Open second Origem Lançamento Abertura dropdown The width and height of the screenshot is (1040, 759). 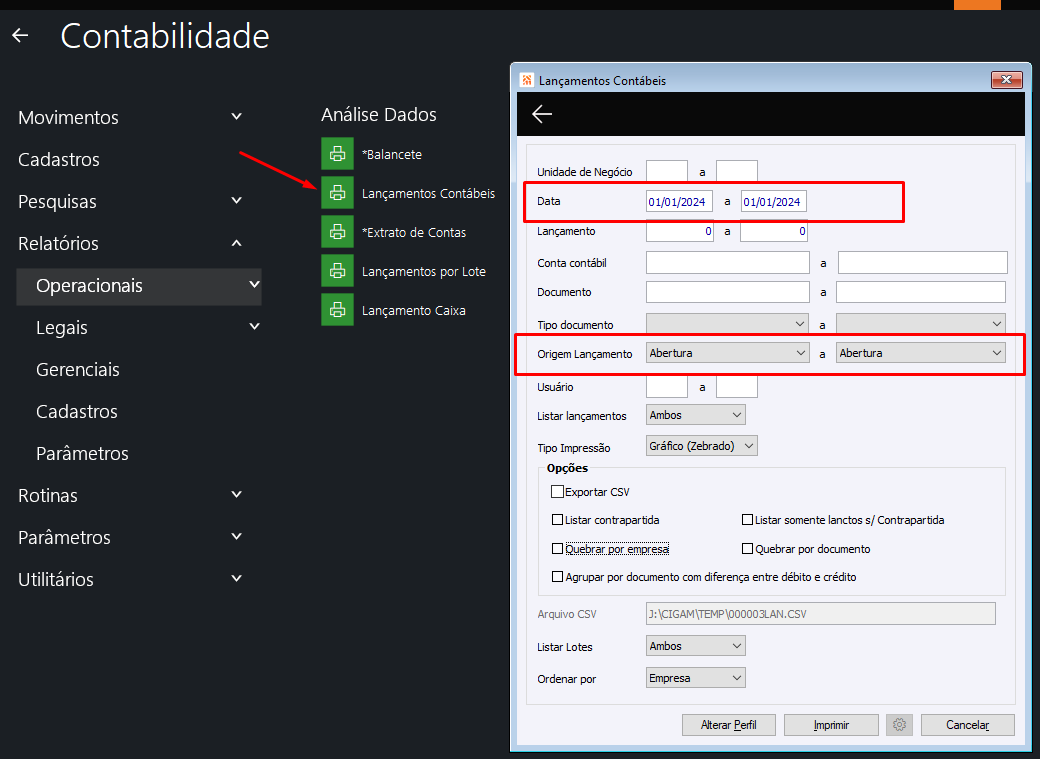921,353
